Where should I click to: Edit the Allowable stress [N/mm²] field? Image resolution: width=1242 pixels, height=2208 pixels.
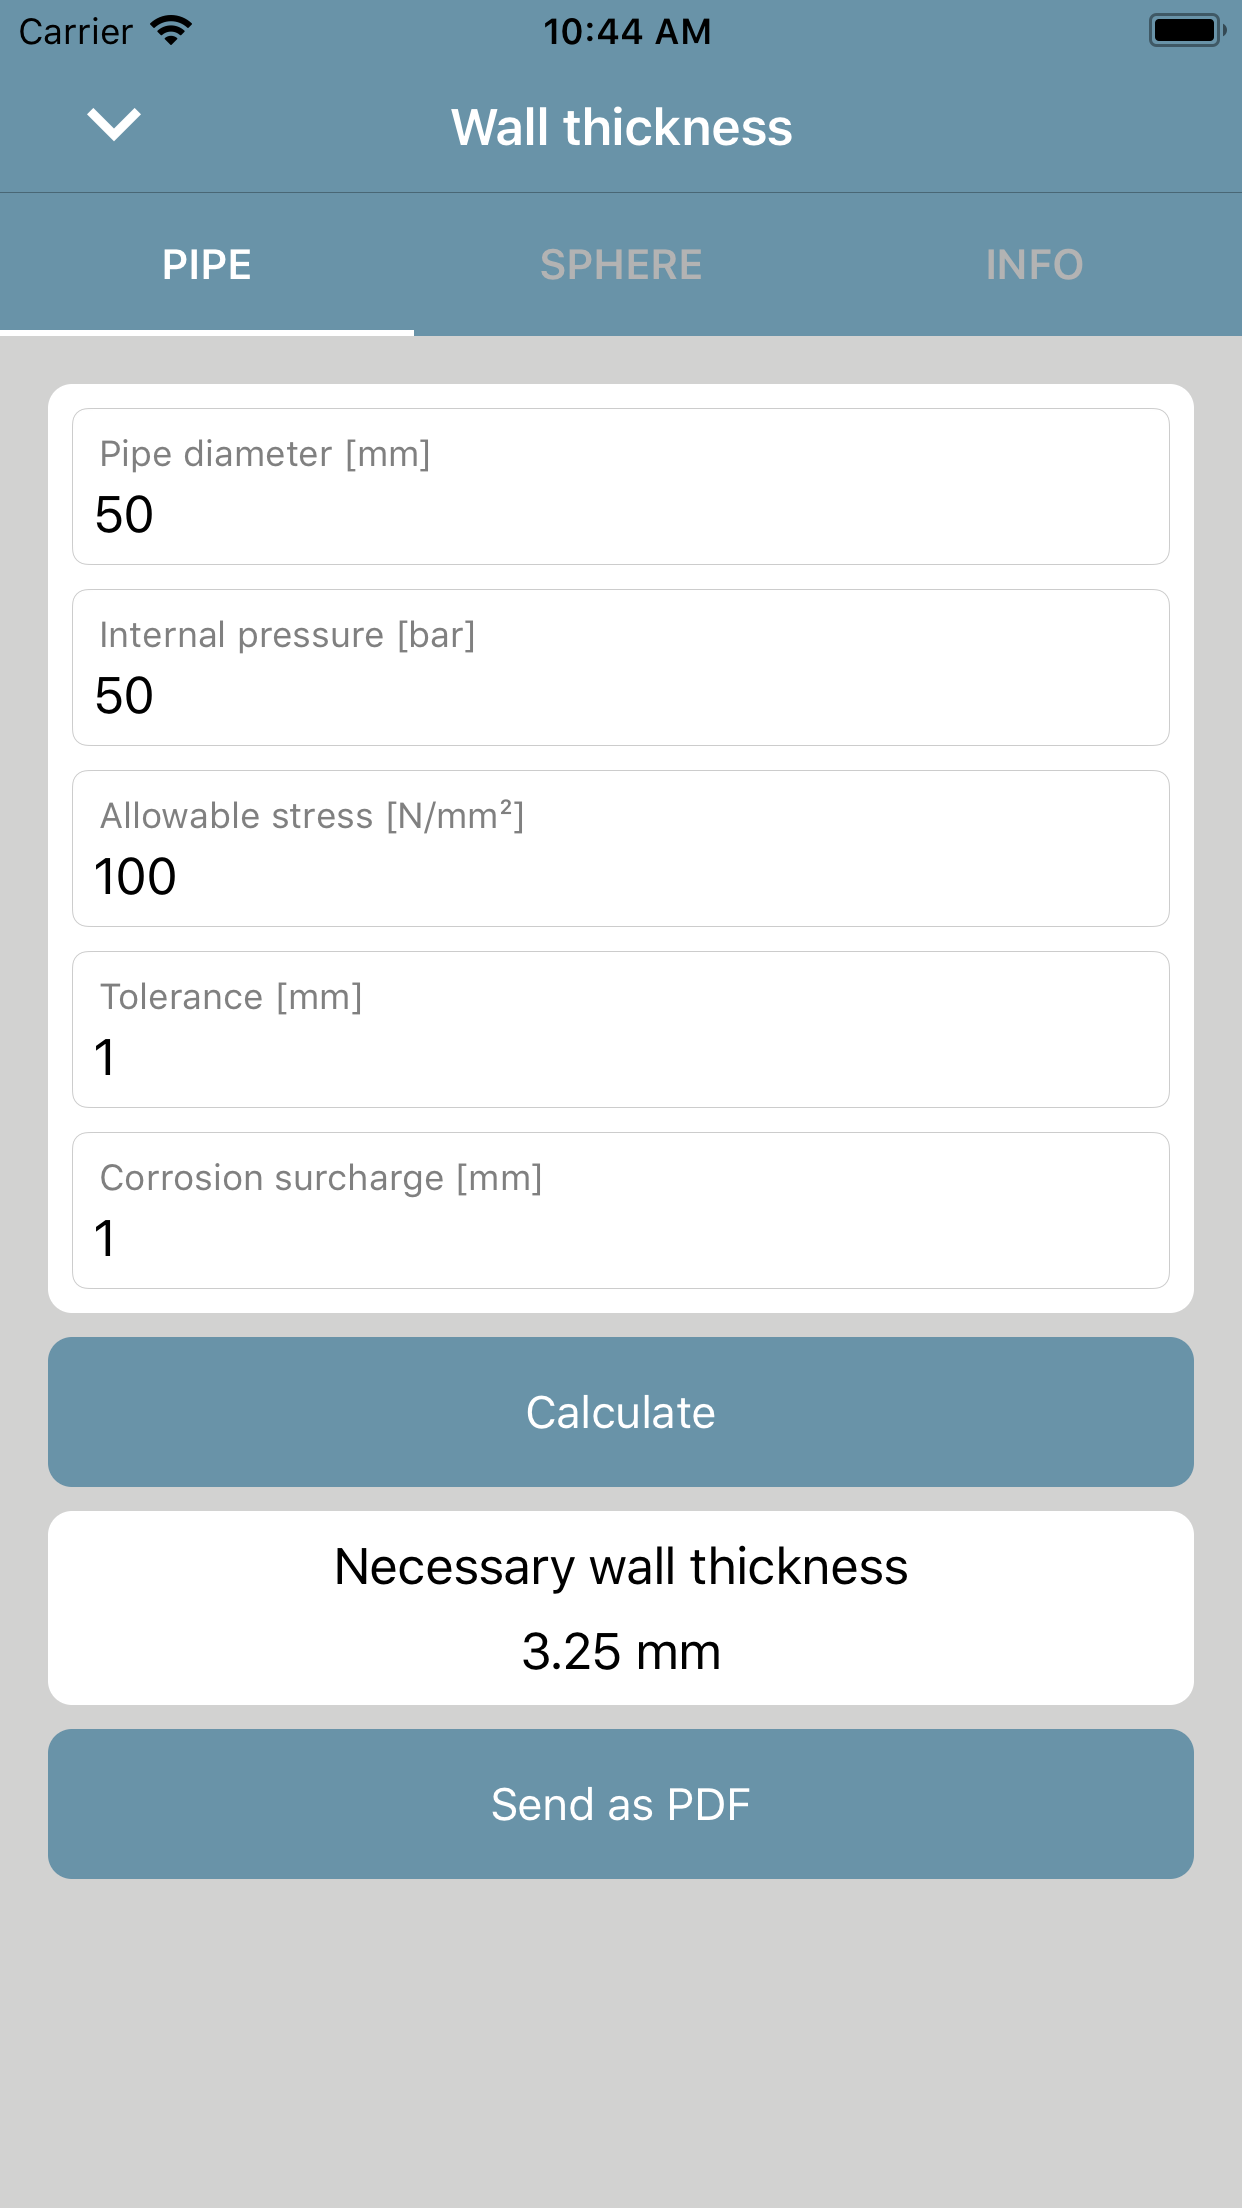click(621, 848)
